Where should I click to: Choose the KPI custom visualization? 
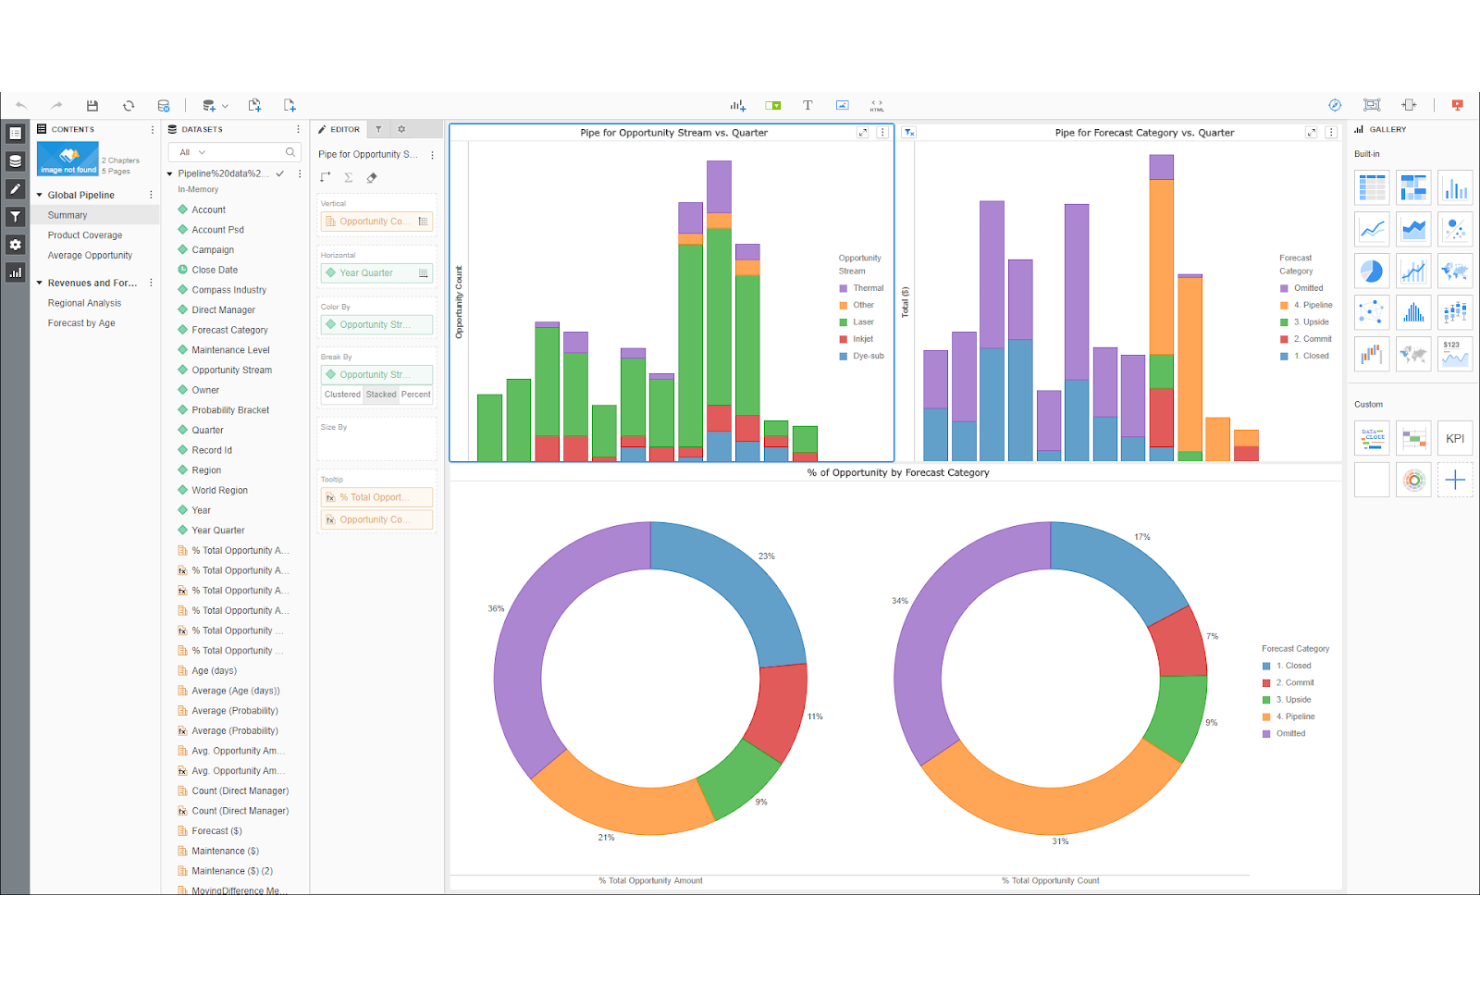point(1455,438)
